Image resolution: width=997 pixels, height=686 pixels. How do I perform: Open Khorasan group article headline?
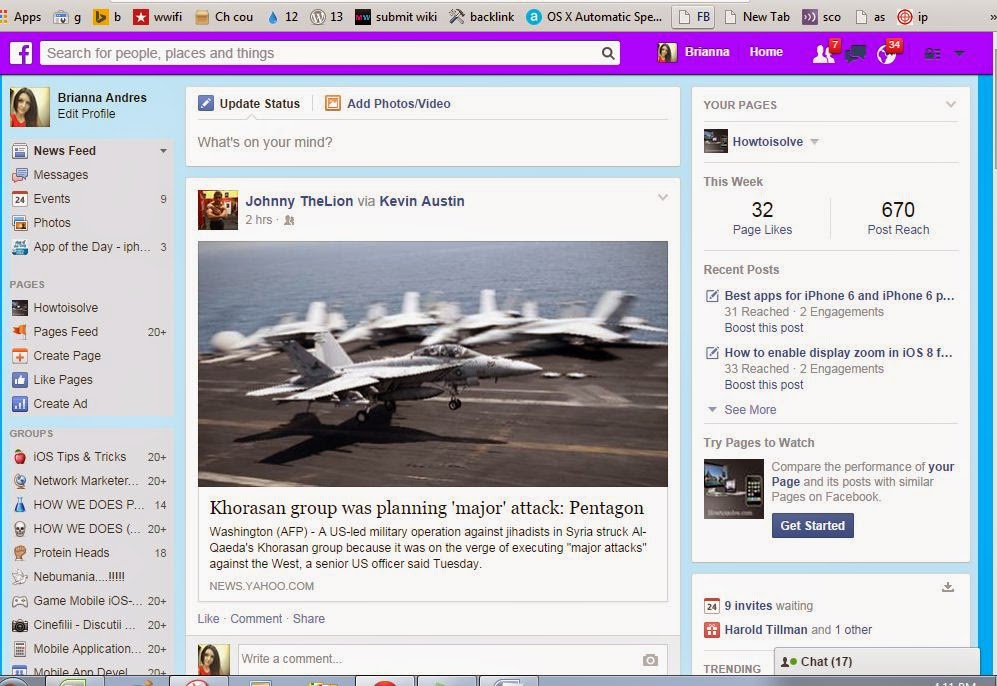[x=427, y=508]
